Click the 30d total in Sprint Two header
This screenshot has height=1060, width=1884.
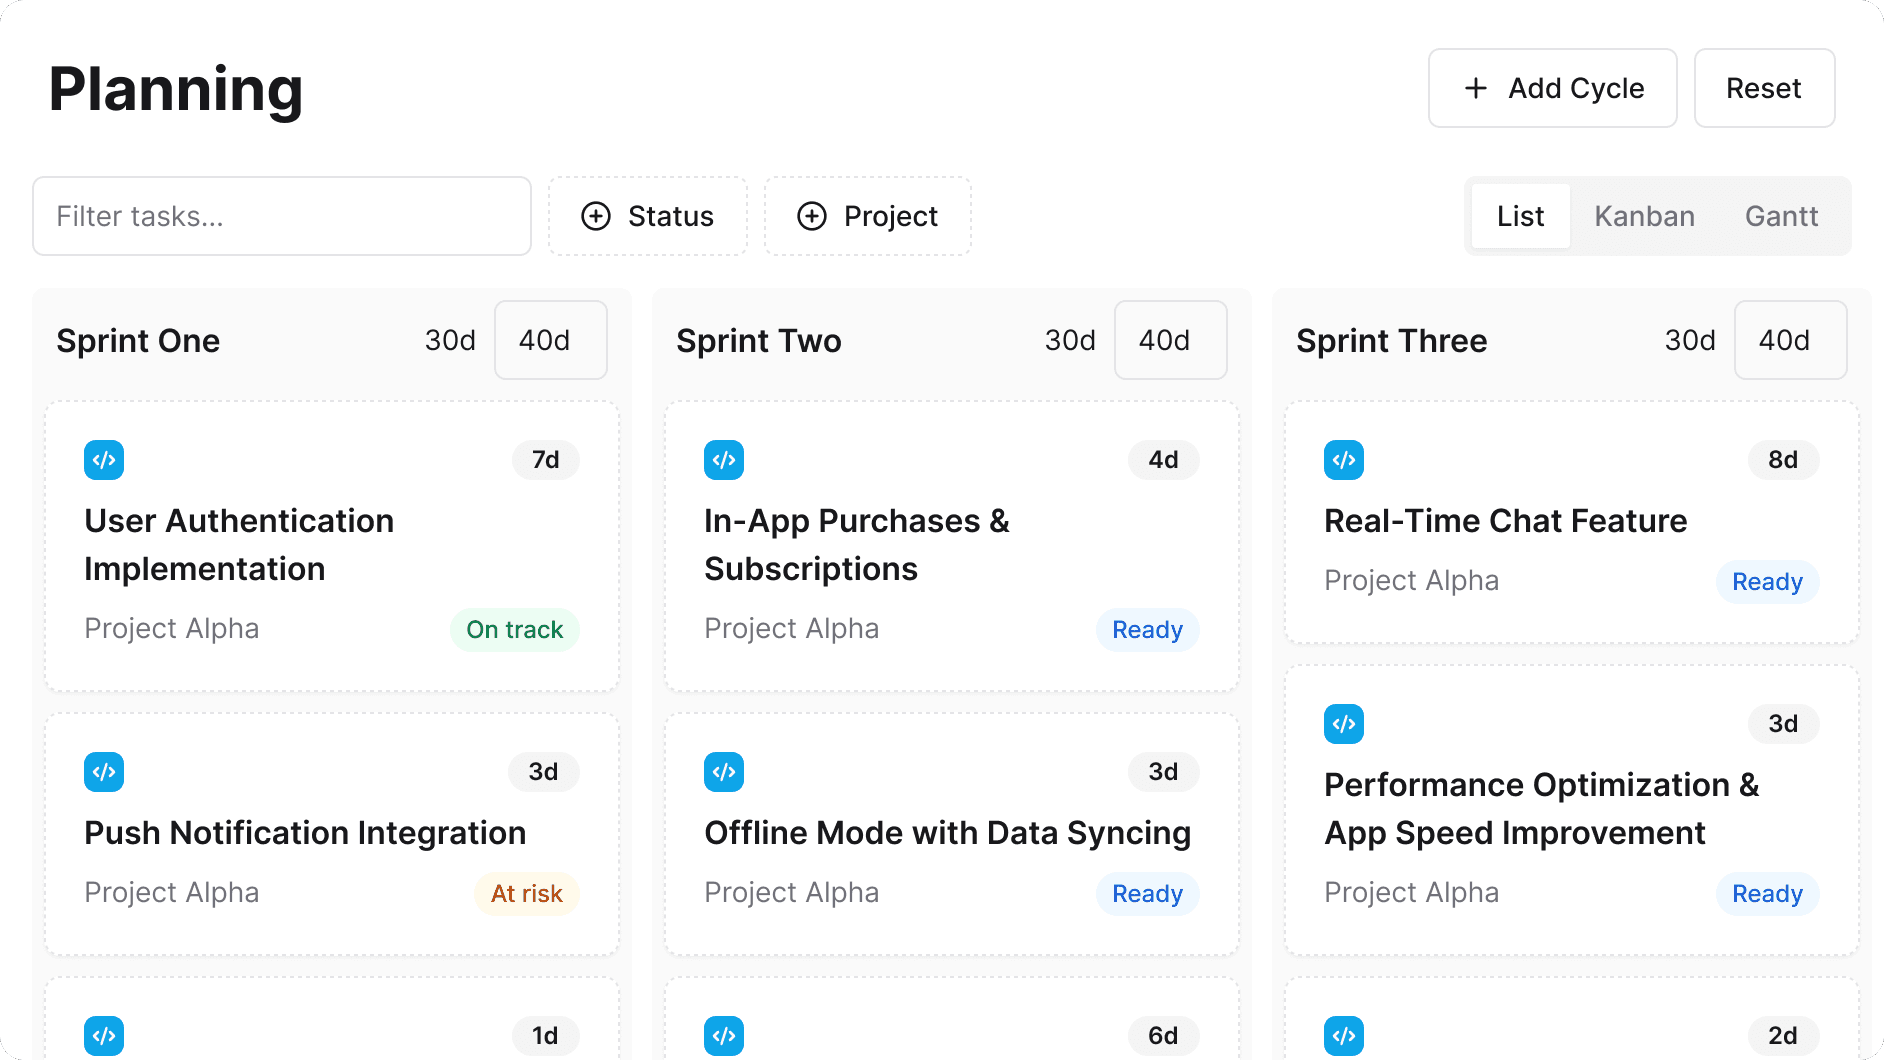tap(1071, 341)
